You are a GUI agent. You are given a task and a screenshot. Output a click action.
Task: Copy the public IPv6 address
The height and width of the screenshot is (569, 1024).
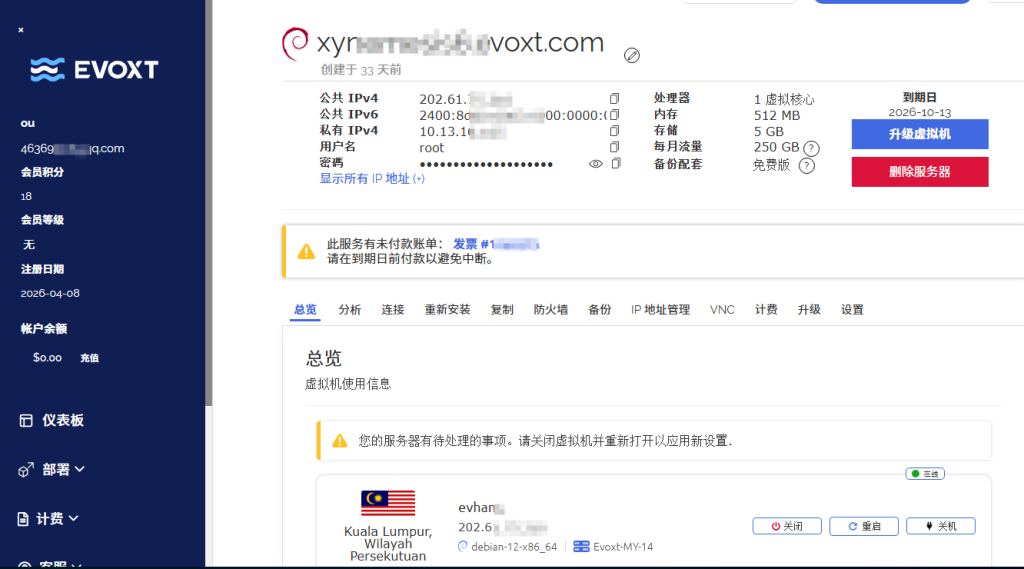615,115
